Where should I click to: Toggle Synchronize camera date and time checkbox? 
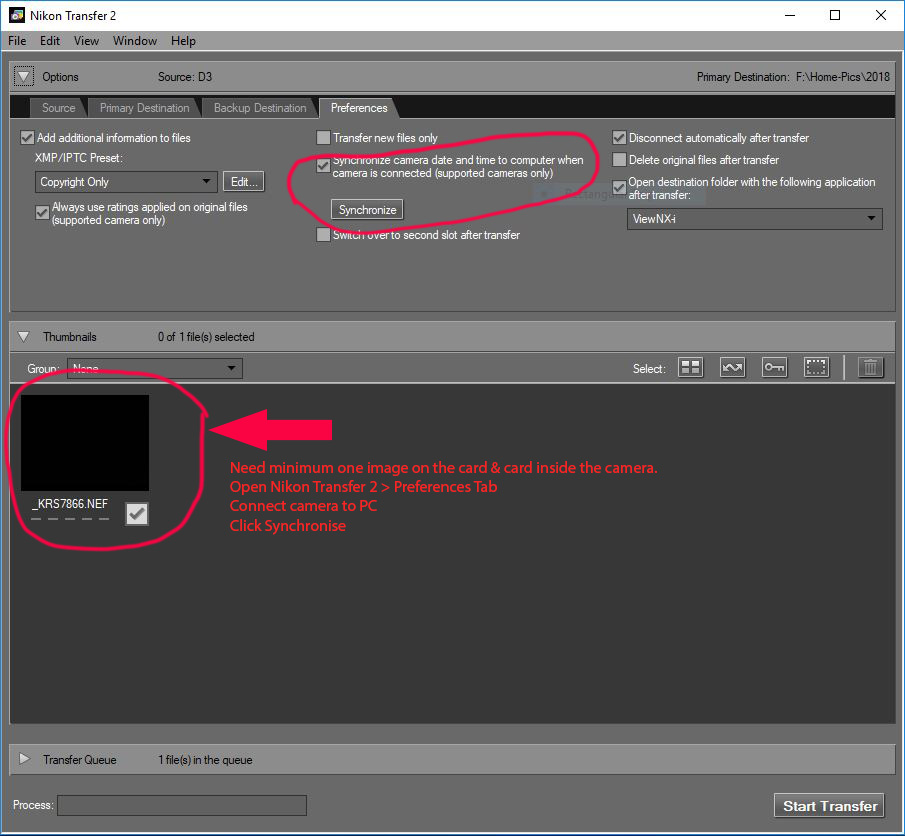coord(323,166)
